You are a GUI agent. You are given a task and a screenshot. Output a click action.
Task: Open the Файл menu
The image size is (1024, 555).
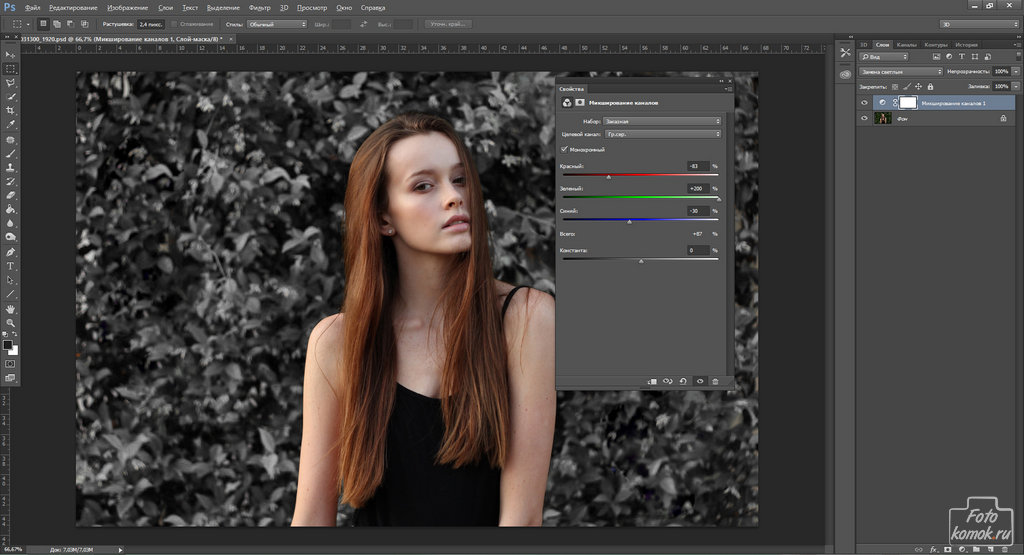(x=32, y=8)
